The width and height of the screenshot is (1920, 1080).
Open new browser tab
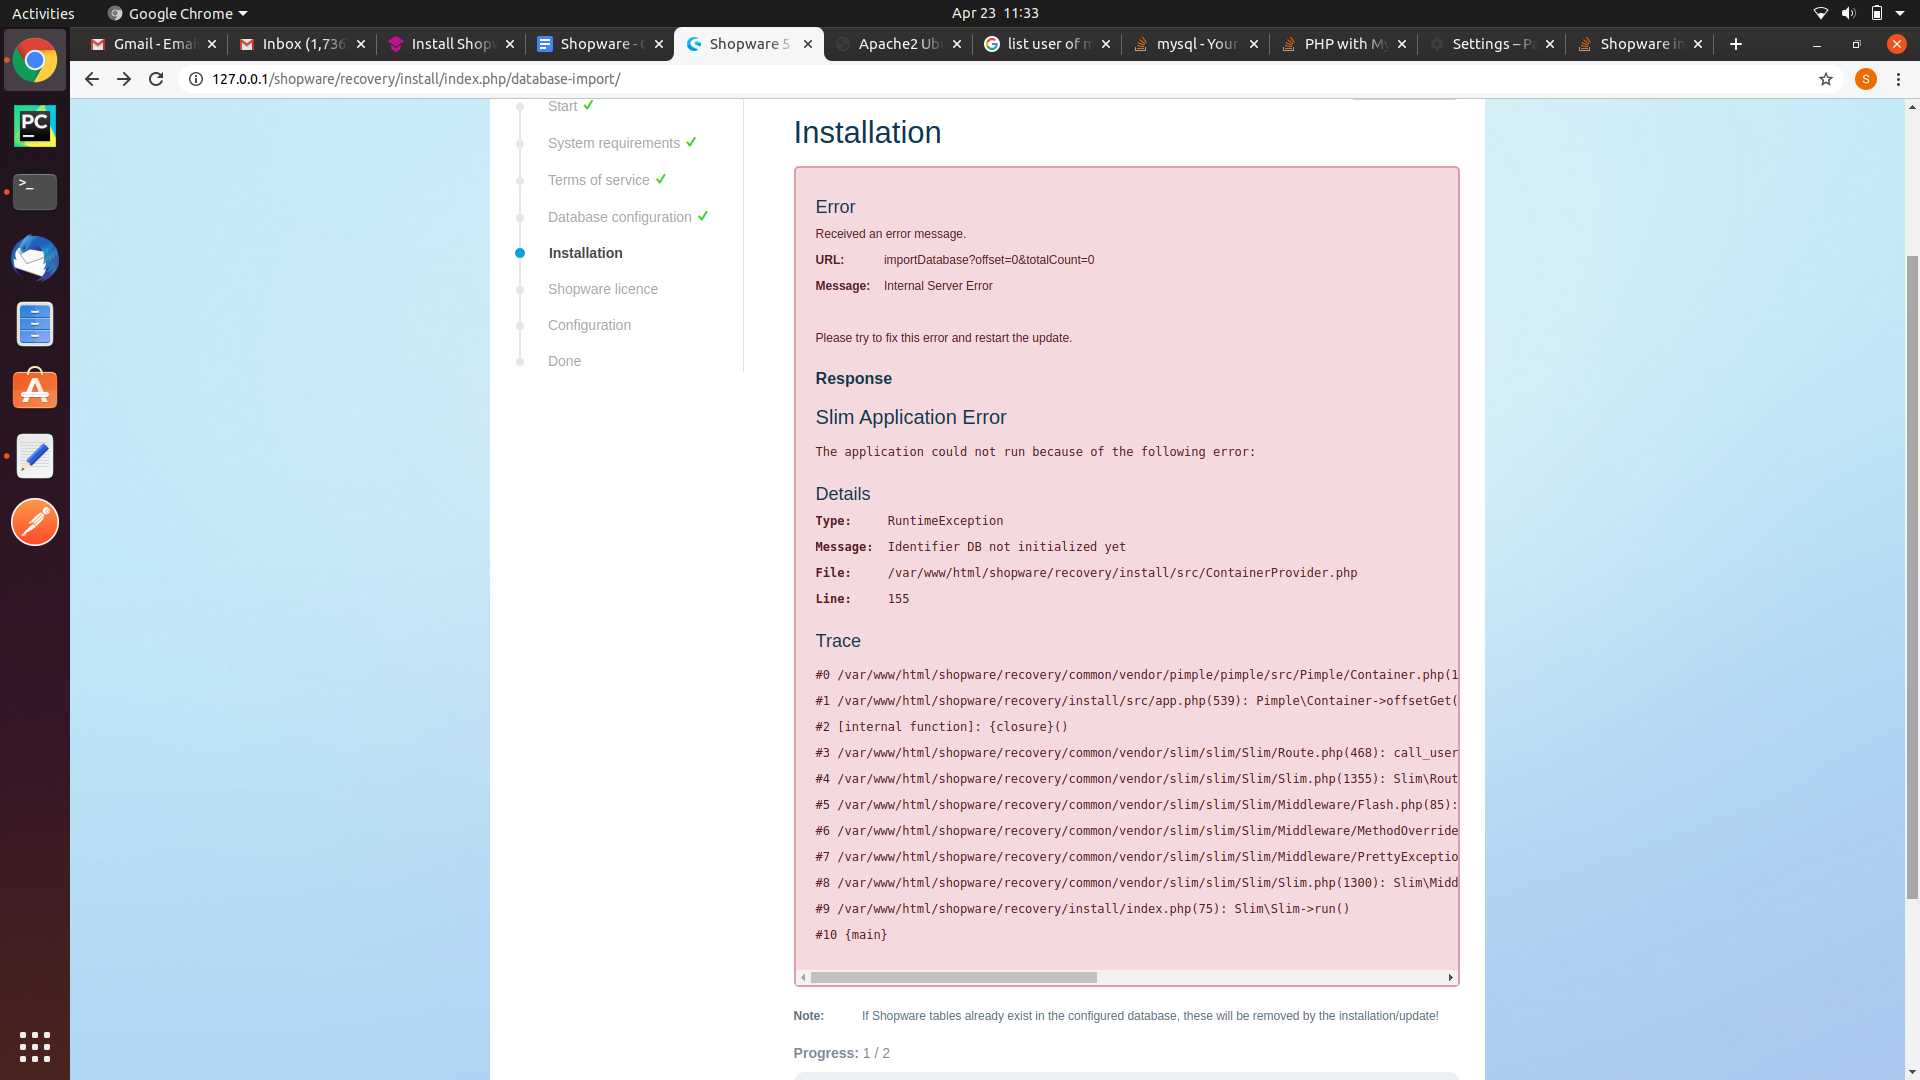coord(1736,44)
